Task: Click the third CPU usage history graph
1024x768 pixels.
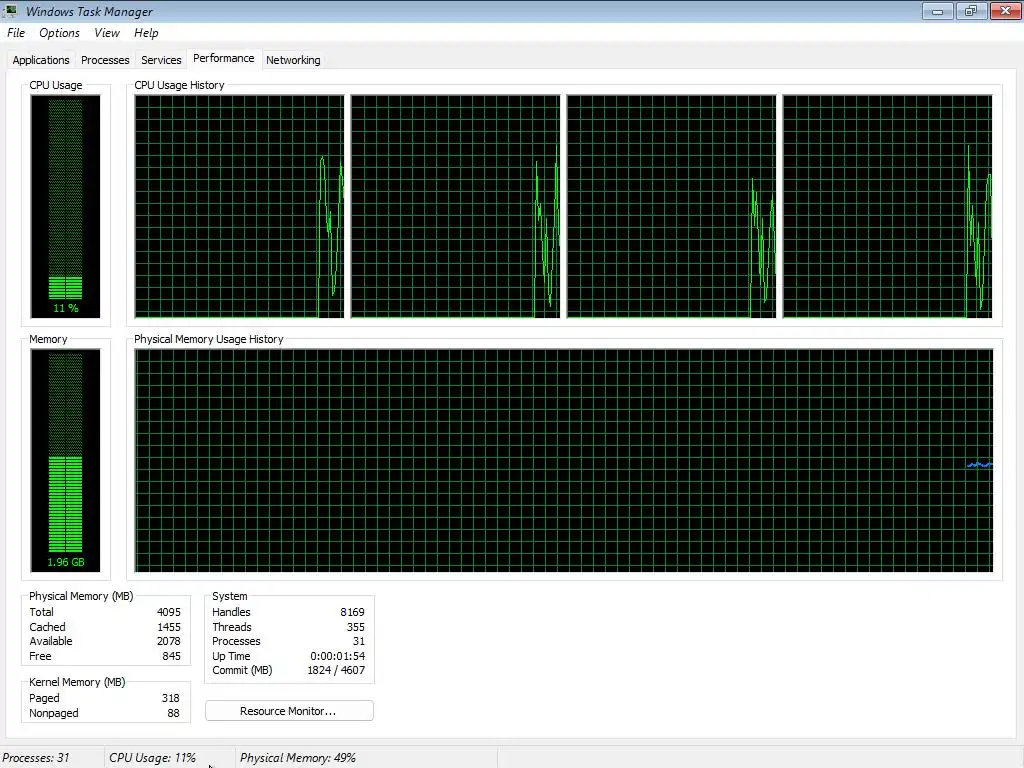Action: (x=671, y=206)
